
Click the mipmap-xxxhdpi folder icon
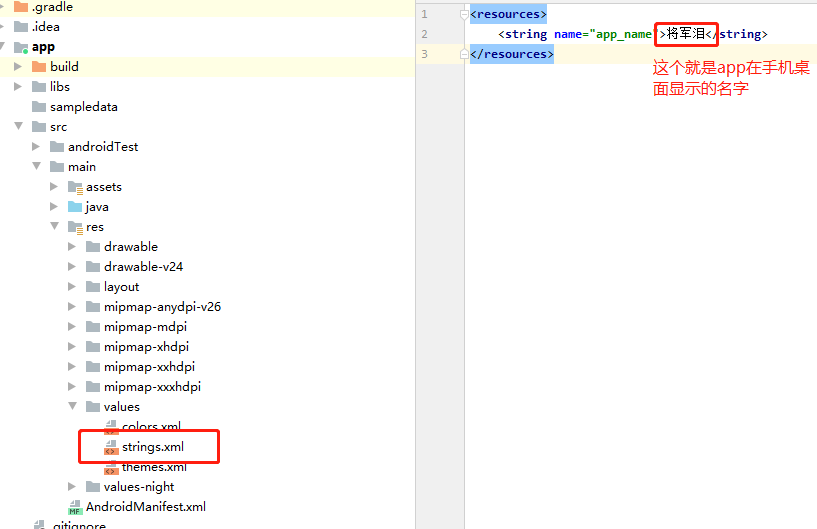pyautogui.click(x=93, y=387)
